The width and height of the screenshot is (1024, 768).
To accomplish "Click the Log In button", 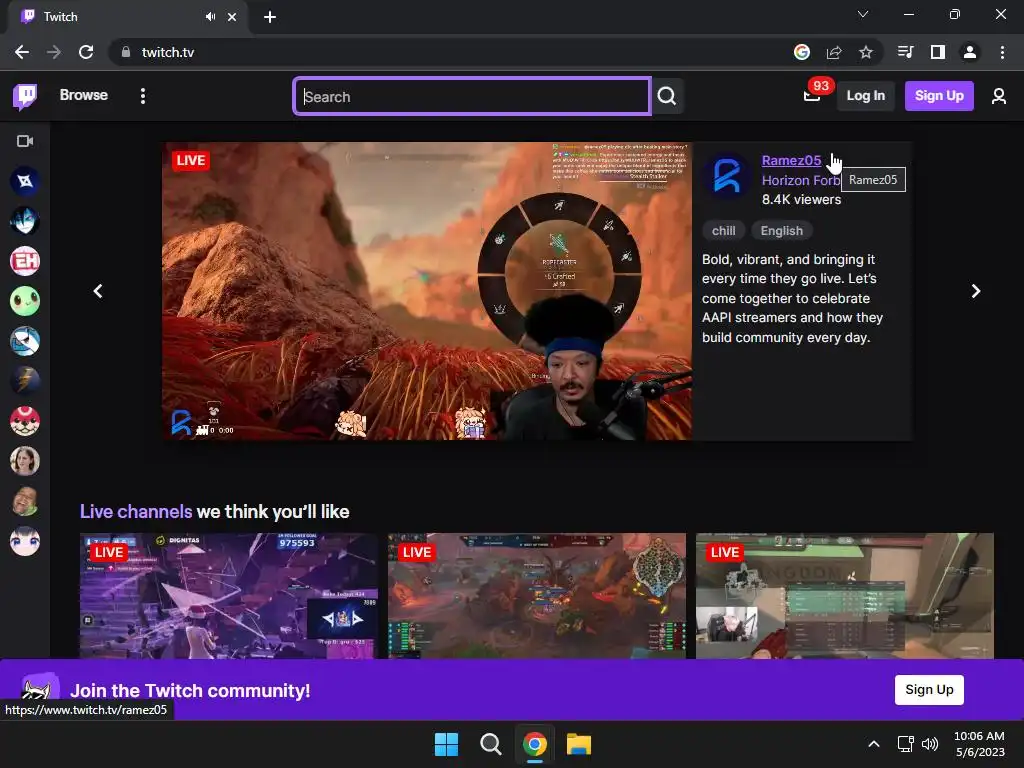I will pyautogui.click(x=865, y=96).
